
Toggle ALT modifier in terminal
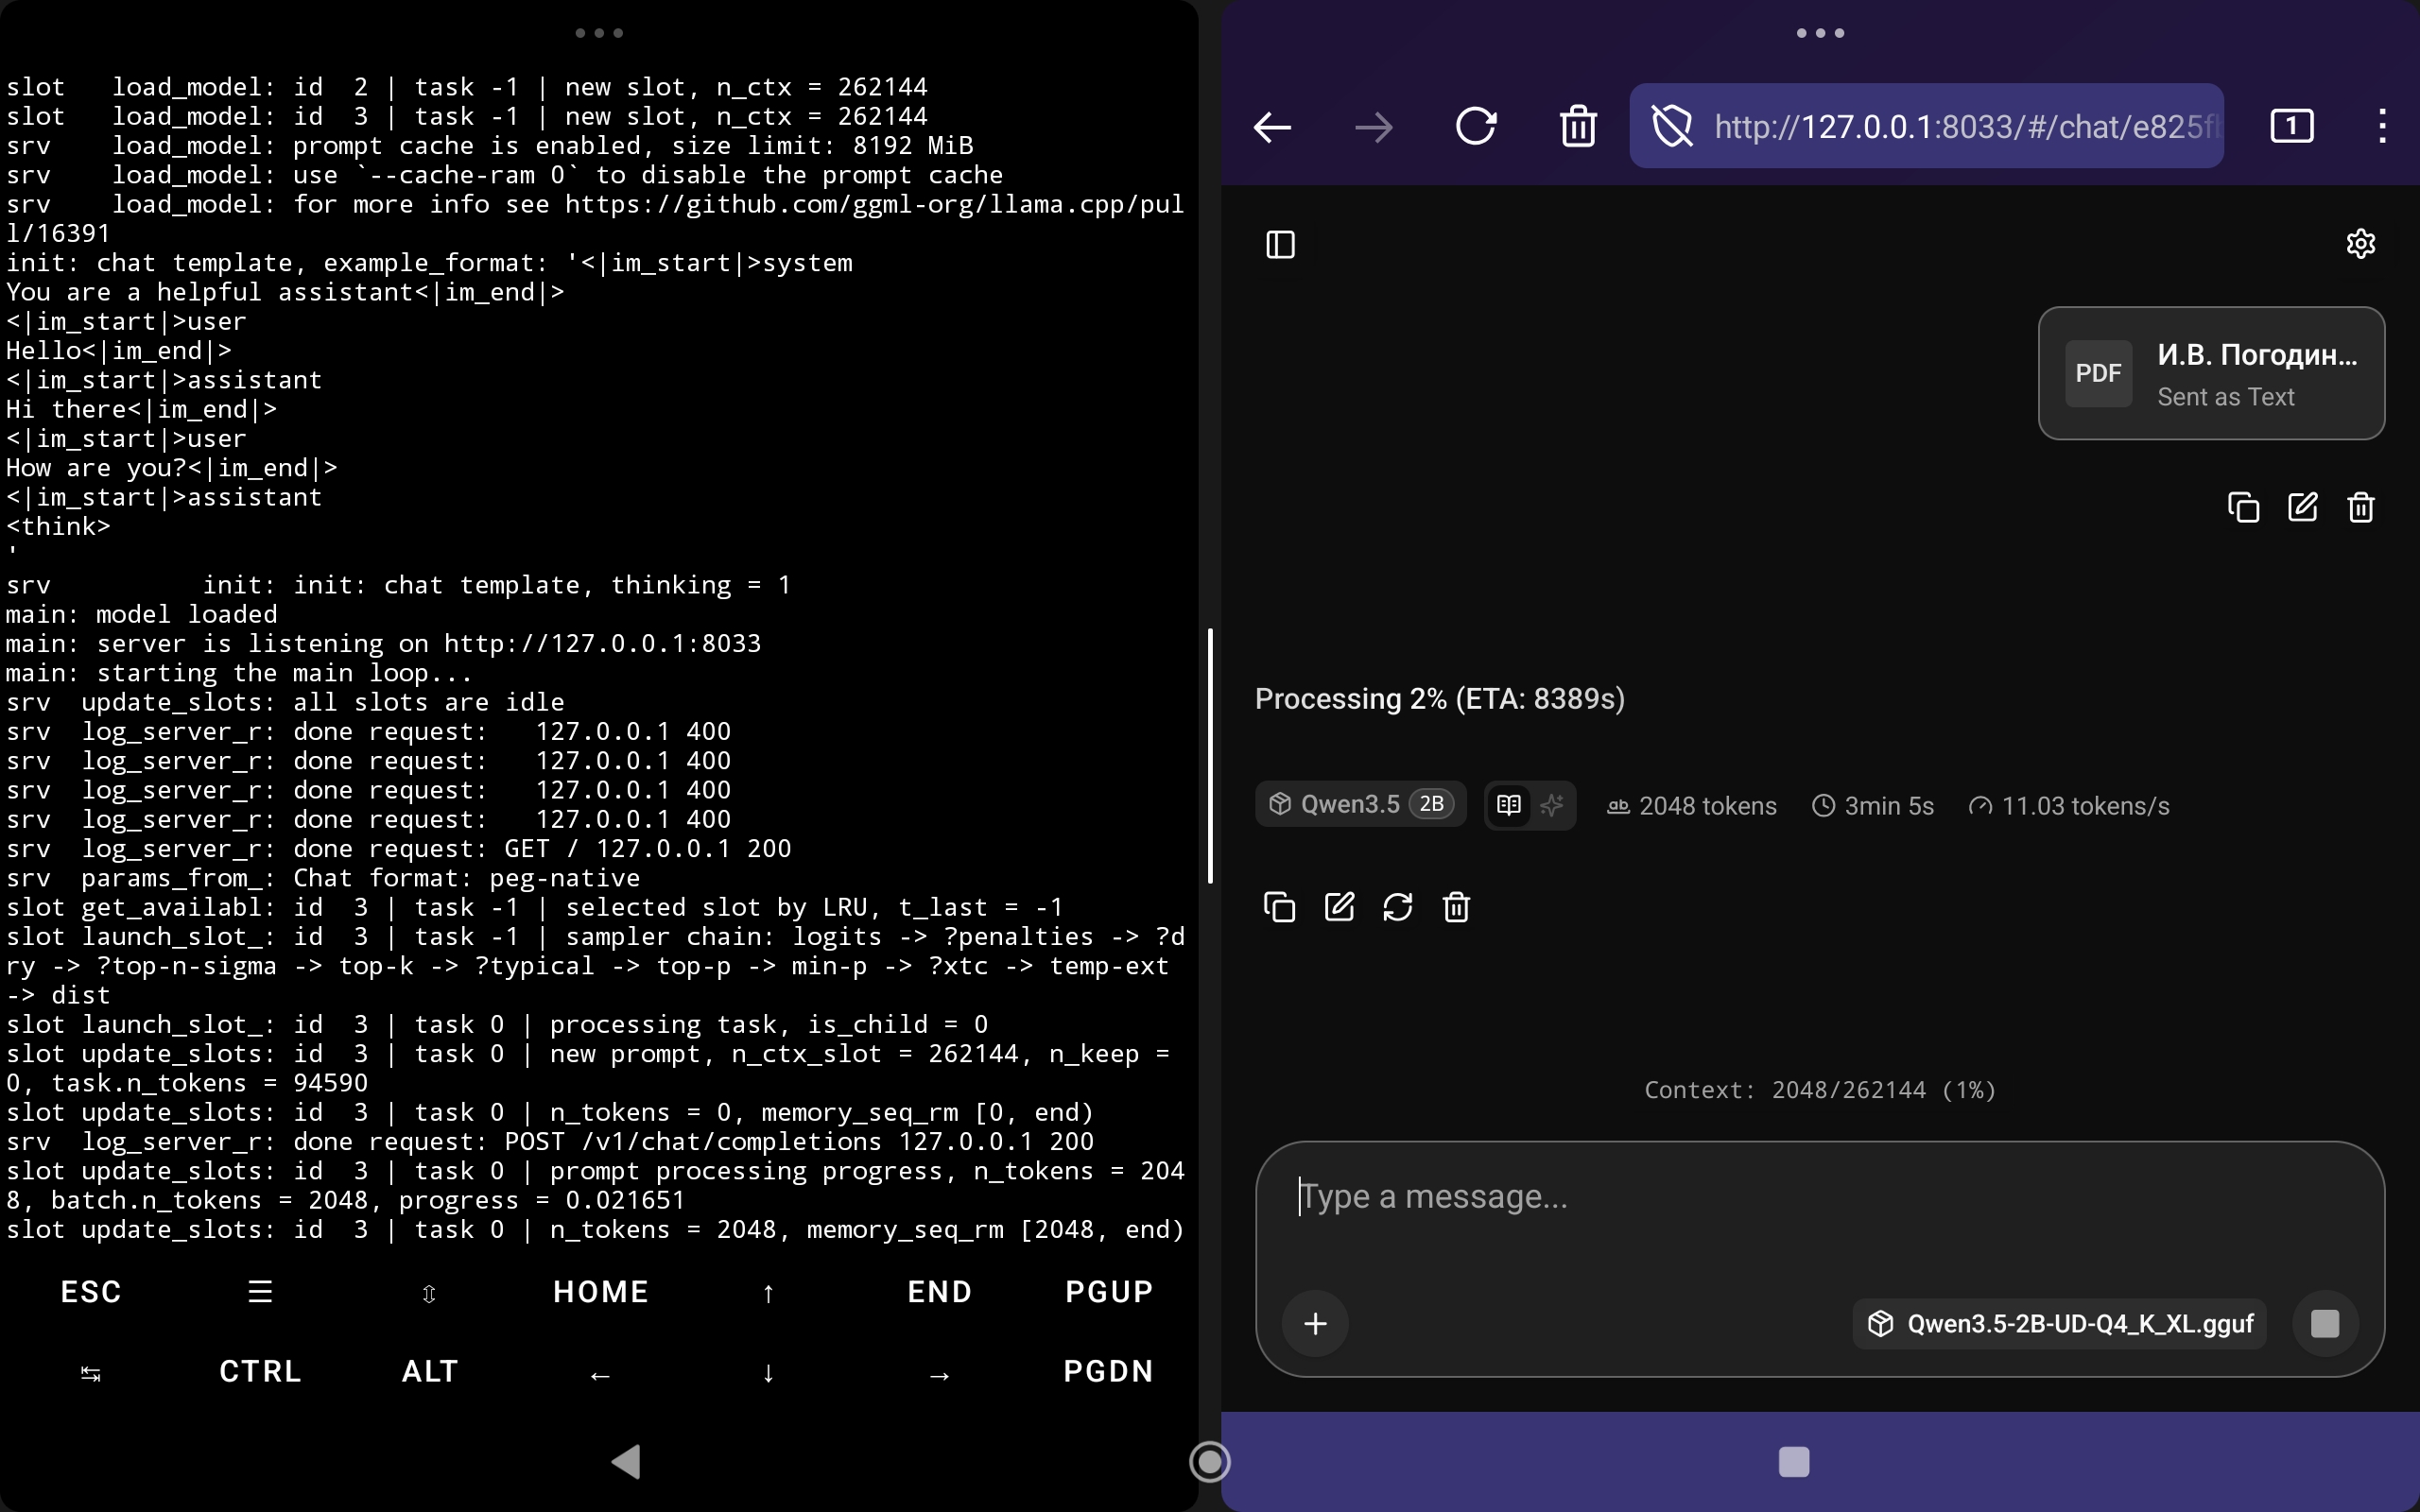pyautogui.click(x=429, y=1371)
